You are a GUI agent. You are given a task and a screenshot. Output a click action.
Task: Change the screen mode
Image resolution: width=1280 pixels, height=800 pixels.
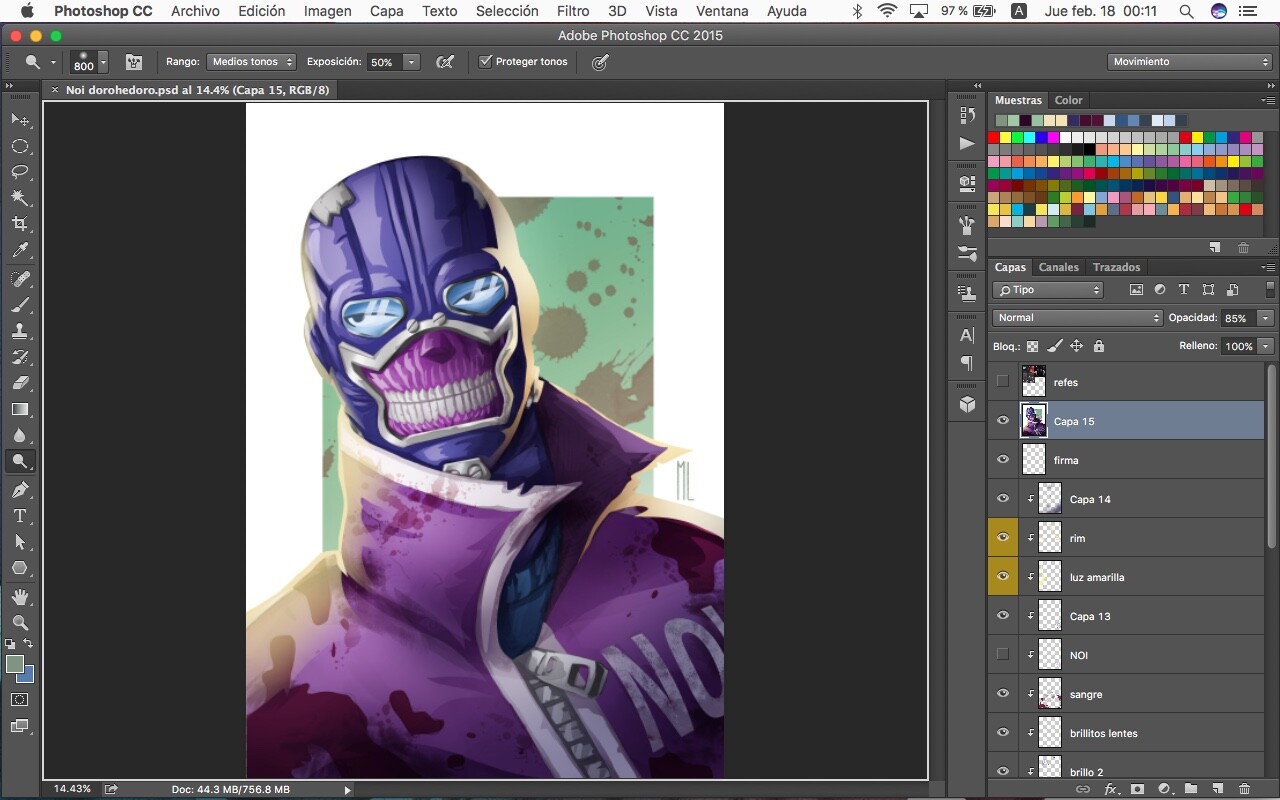20,727
